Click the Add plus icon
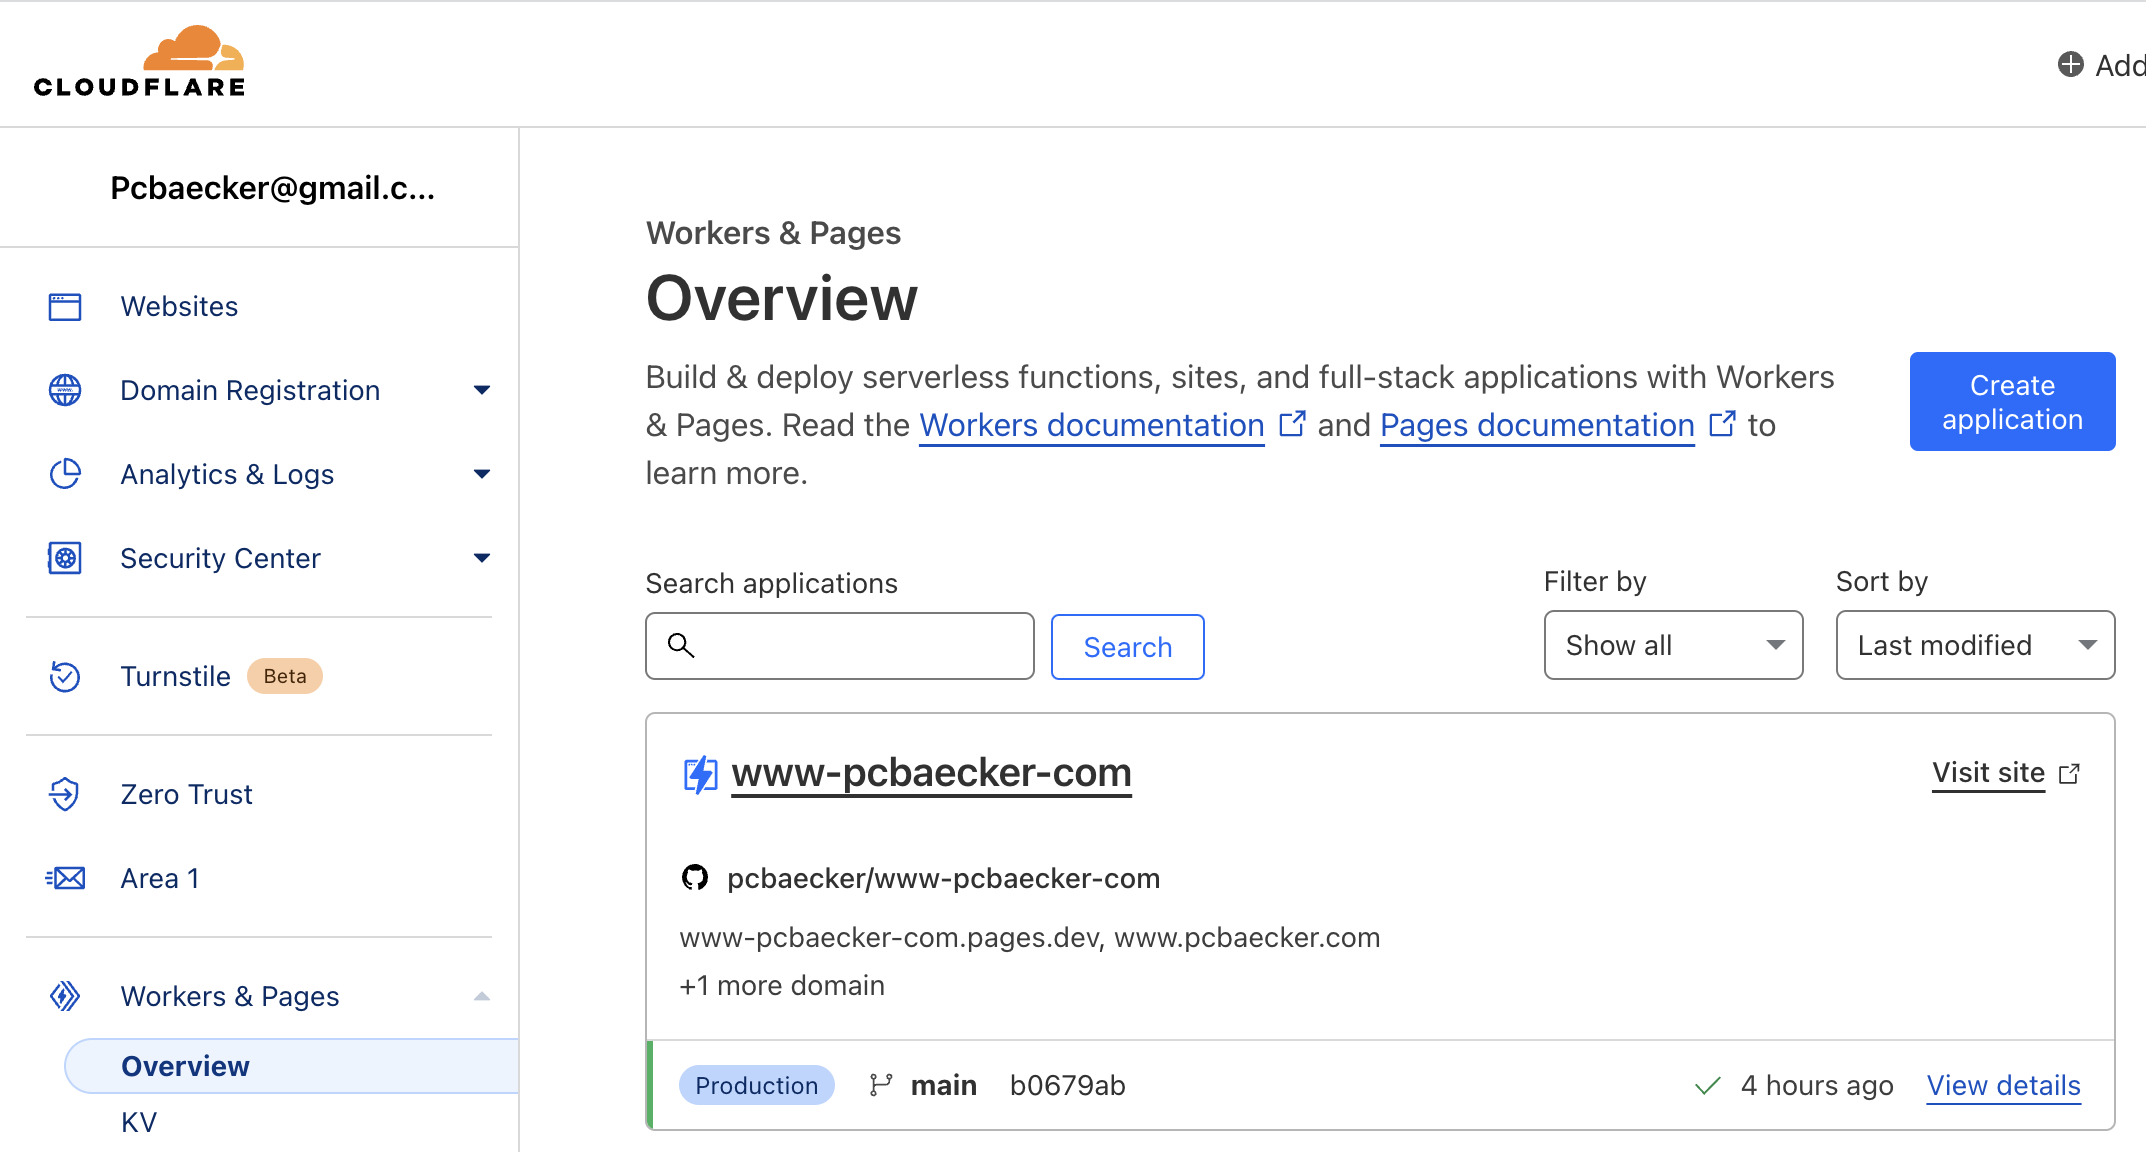 pyautogui.click(x=2070, y=65)
